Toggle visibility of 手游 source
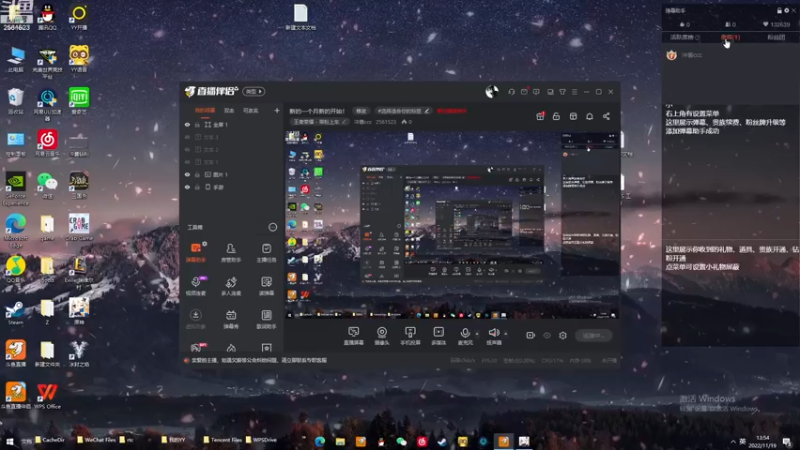The height and width of the screenshot is (450, 800). point(187,187)
